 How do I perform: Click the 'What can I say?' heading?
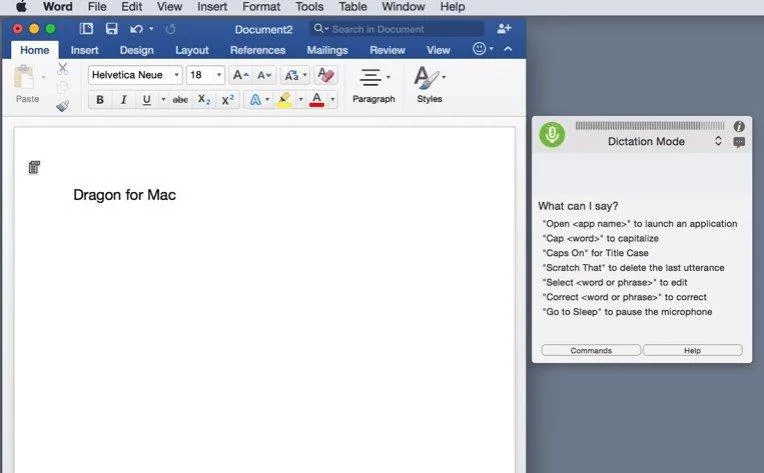tap(578, 206)
